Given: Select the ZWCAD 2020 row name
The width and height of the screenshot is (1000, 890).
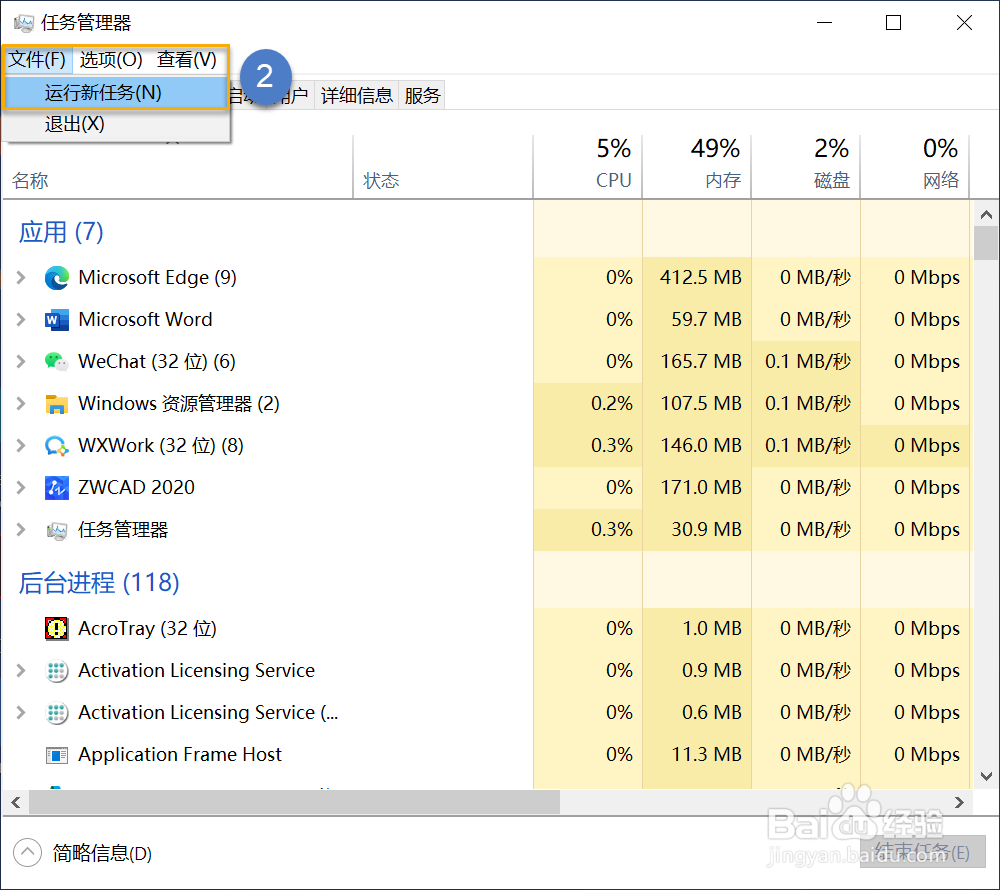Looking at the screenshot, I should pos(136,488).
